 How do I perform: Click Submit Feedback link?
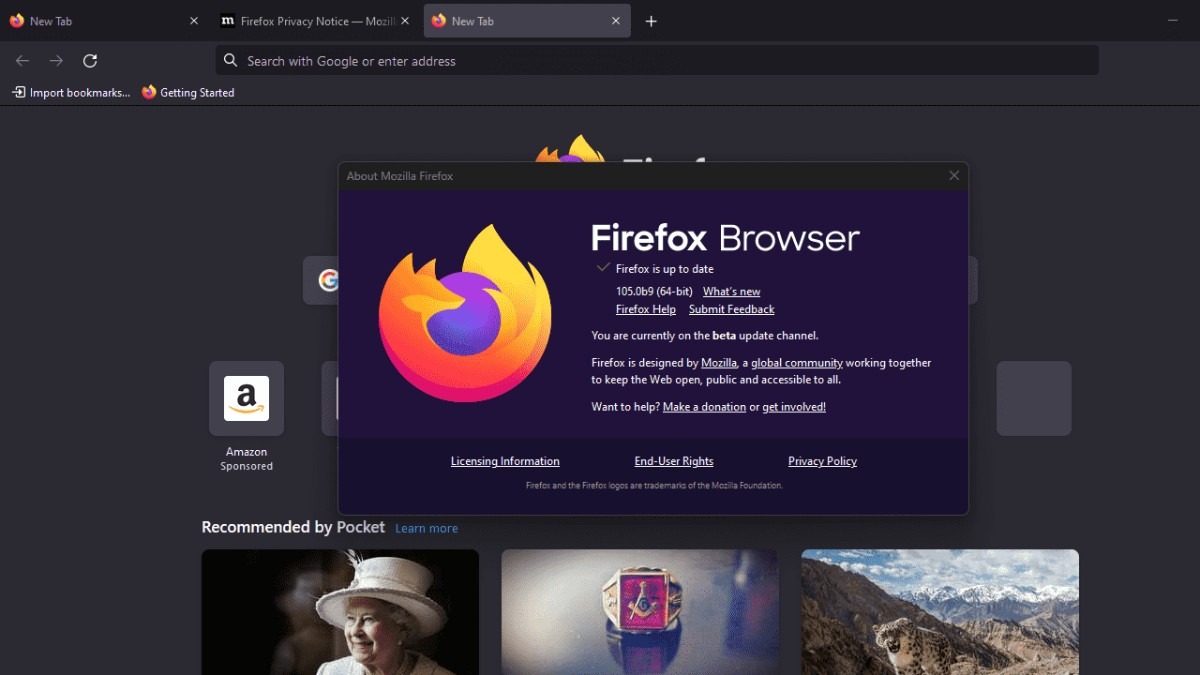point(732,310)
